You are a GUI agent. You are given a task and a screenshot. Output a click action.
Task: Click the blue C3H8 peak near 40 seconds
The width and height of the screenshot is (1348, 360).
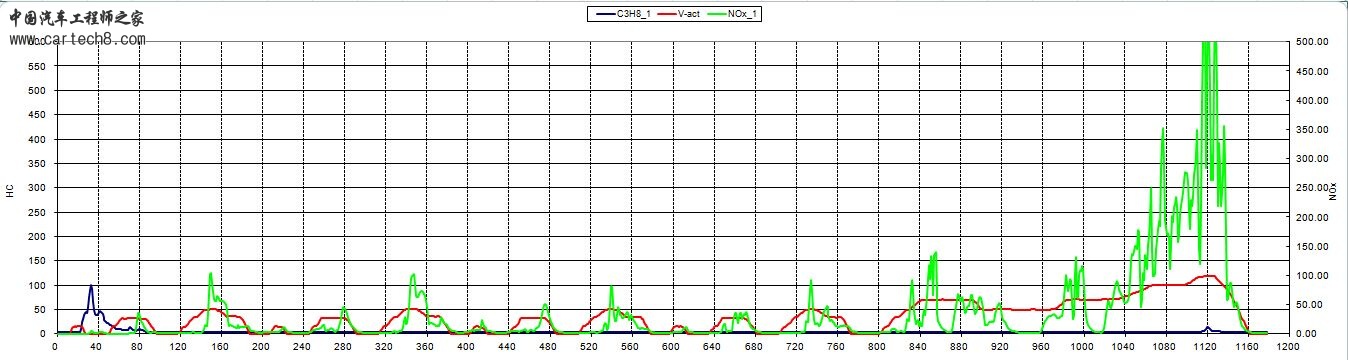91,288
